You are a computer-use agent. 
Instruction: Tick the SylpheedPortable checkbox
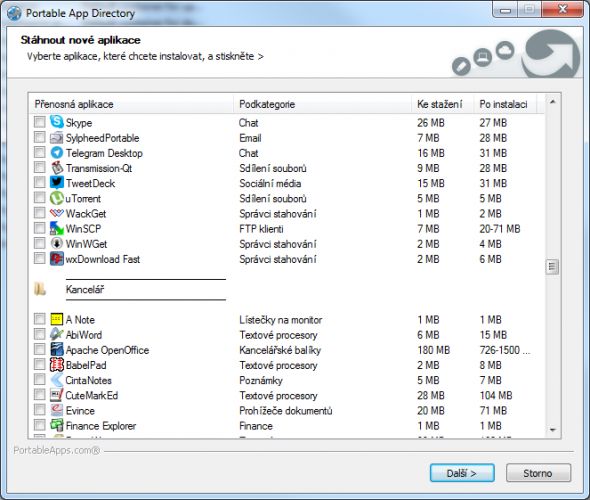click(40, 137)
